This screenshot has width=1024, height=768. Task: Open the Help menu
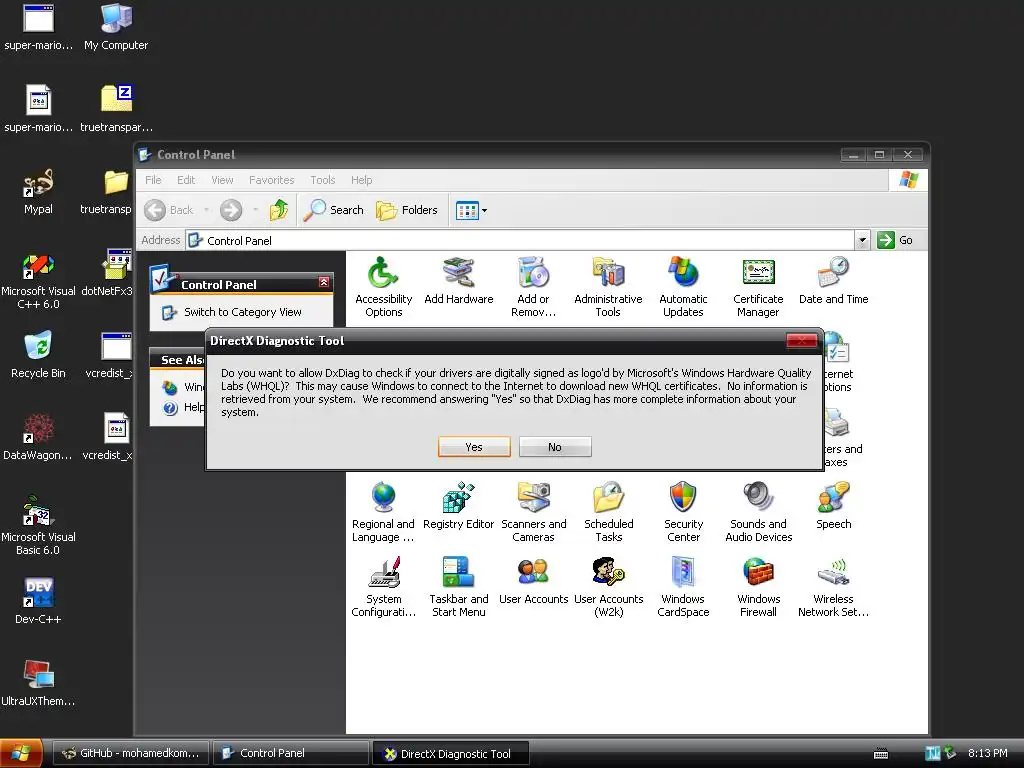coord(361,180)
